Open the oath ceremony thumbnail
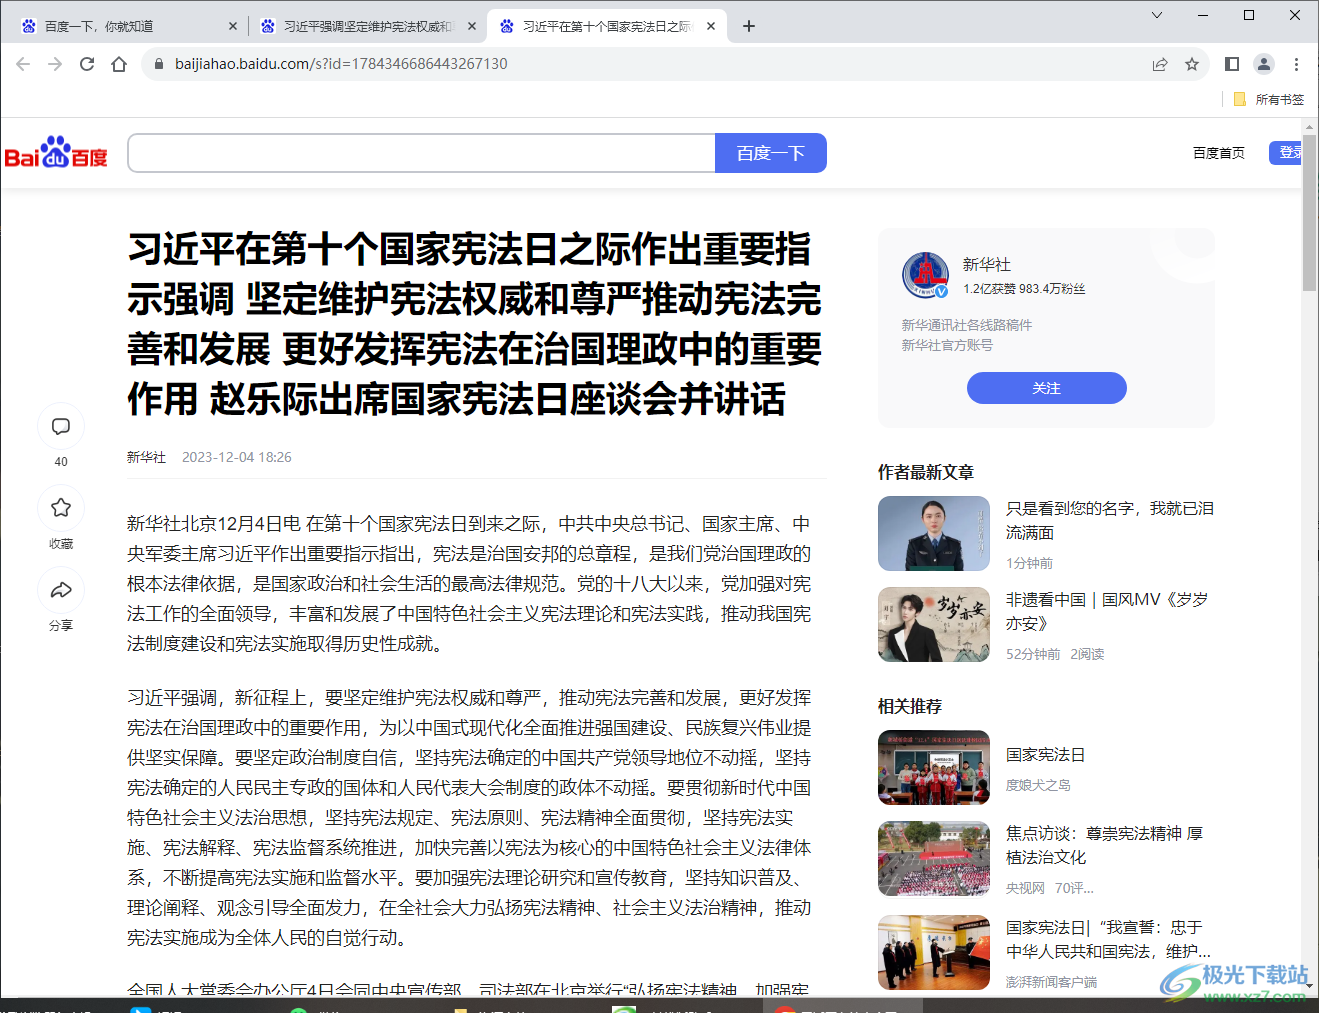Viewport: 1319px width, 1013px height. [934, 952]
